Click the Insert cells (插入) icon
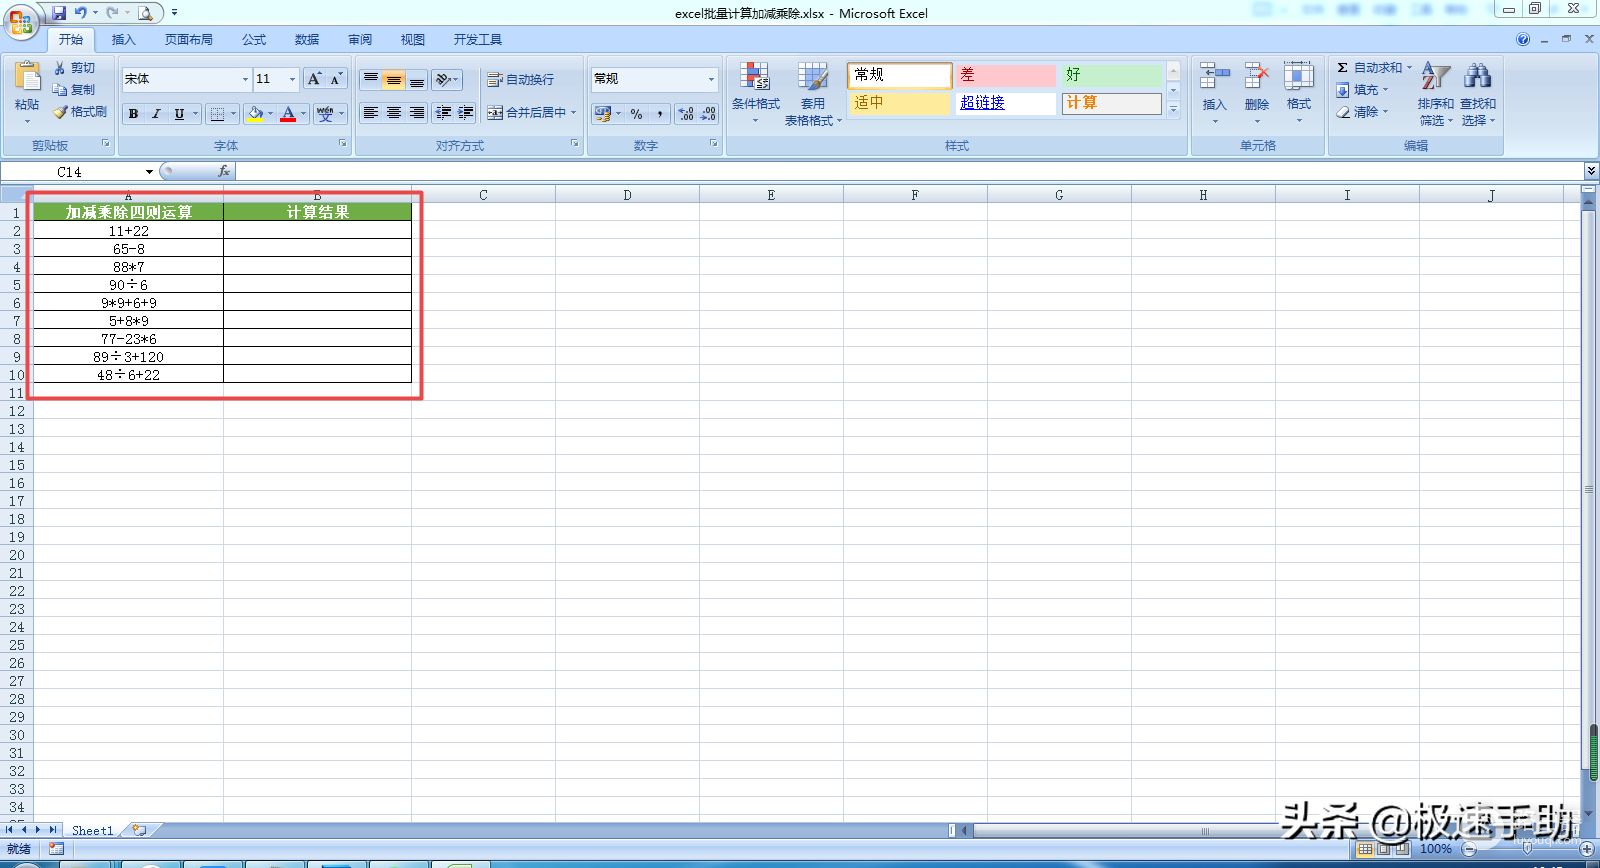Screen dimensions: 1600x868 point(1214,78)
